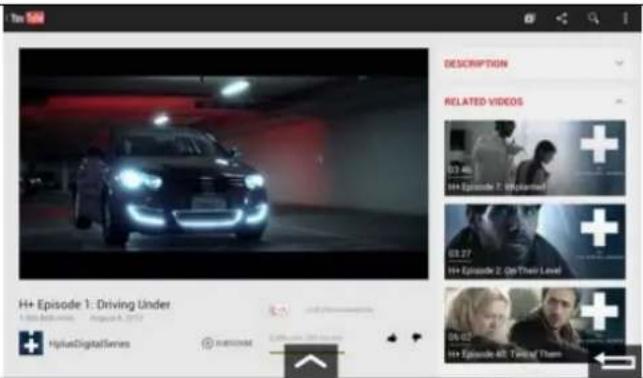The image size is (643, 378).
Task: Open the HplusDigitalSeries channel avatar
Action: (x=31, y=343)
